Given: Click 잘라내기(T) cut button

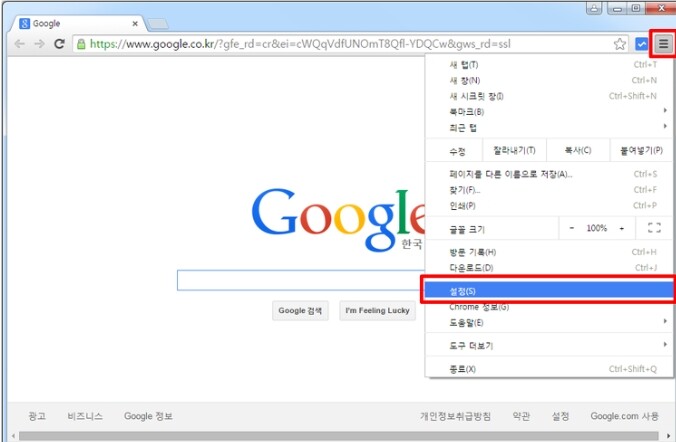Looking at the screenshot, I should 514,150.
